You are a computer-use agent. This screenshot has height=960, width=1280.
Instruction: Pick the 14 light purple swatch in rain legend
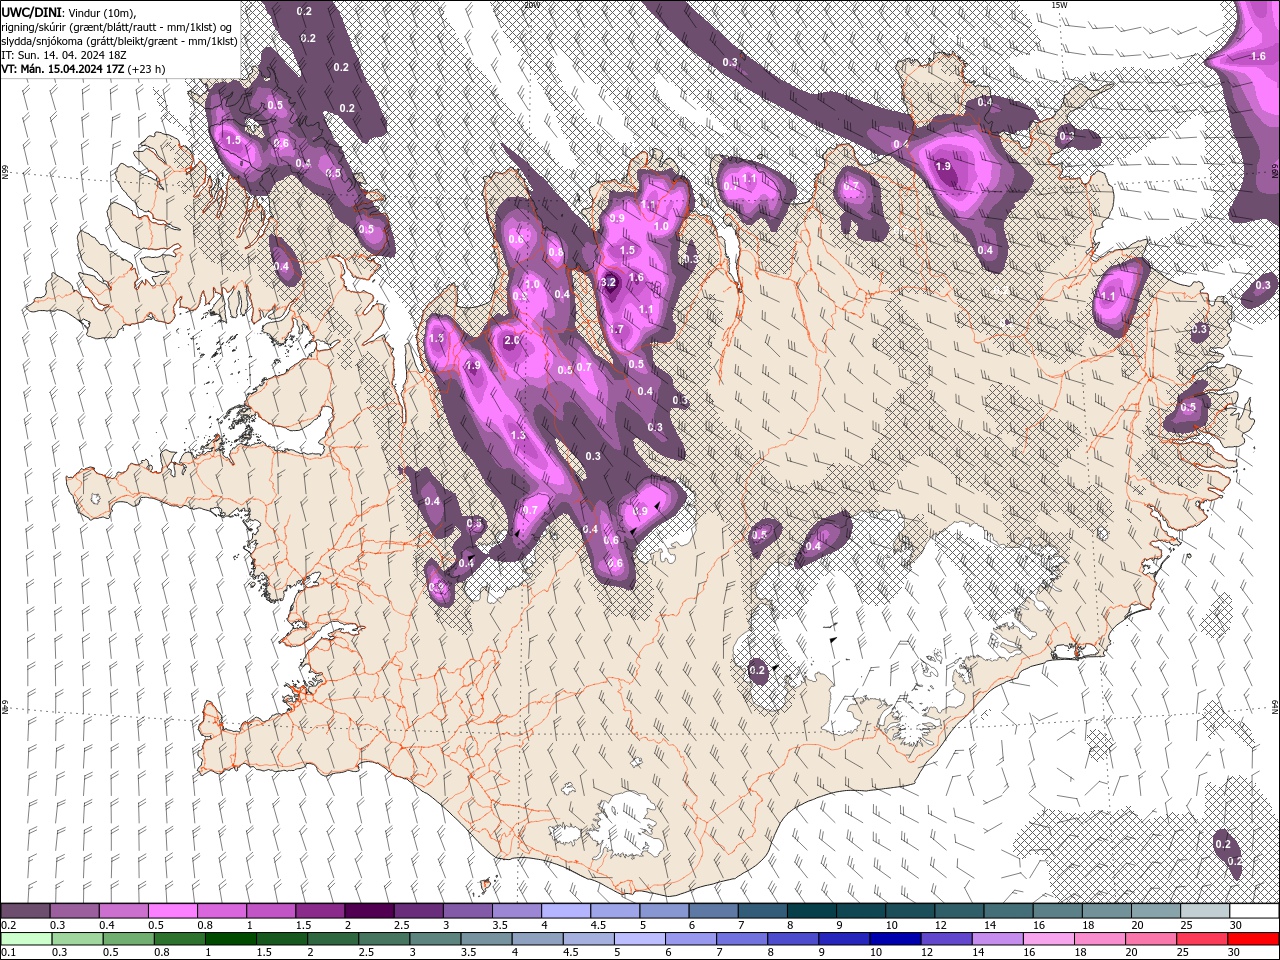[998, 938]
